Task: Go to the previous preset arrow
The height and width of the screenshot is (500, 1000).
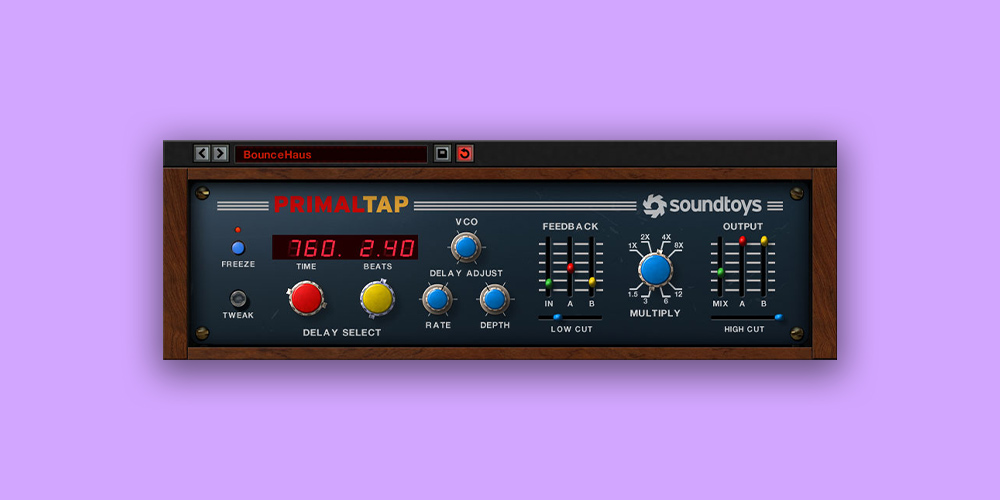Action: 202,153
